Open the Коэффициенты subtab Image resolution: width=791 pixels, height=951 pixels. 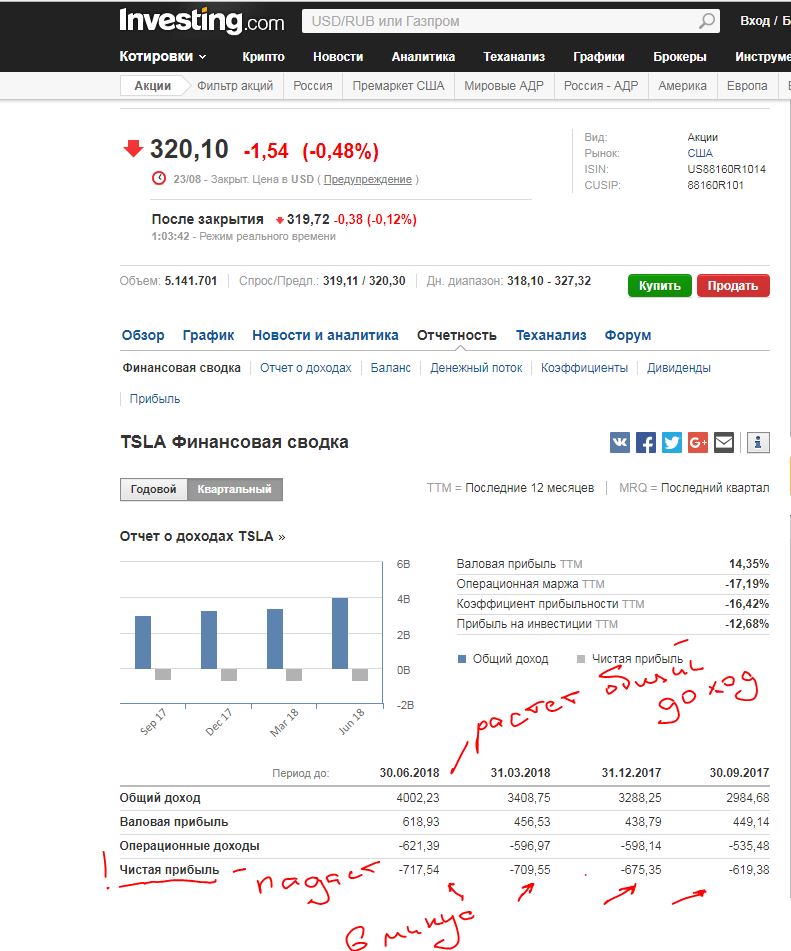[x=584, y=368]
